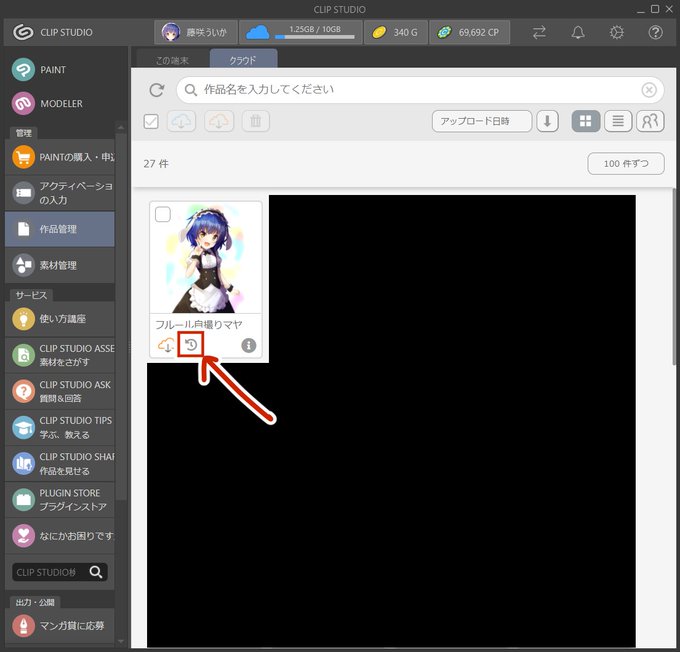Click the works list vertical scrollbar
680x652 pixels.
tap(675, 278)
